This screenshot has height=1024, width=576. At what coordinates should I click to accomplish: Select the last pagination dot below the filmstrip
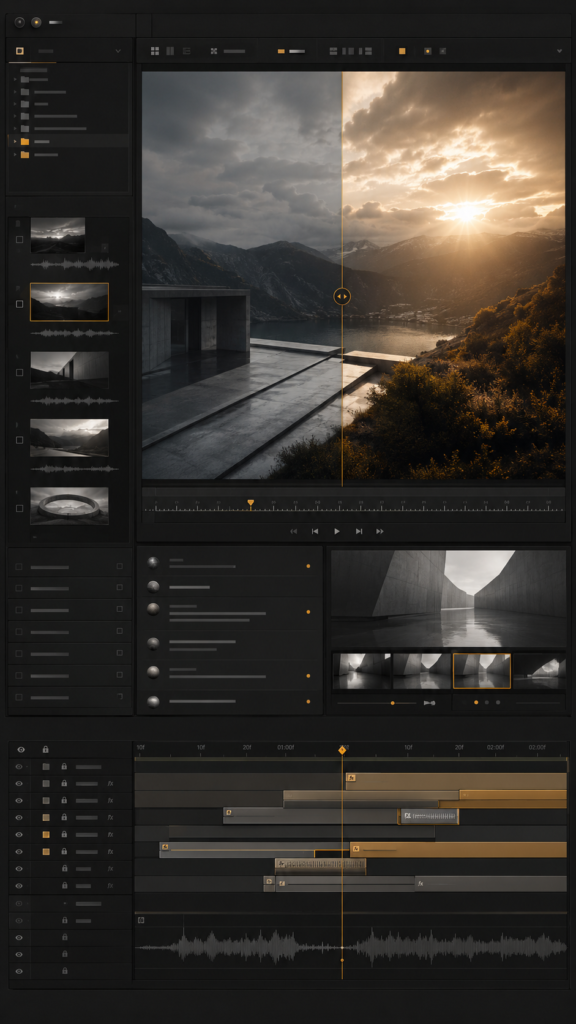(498, 703)
